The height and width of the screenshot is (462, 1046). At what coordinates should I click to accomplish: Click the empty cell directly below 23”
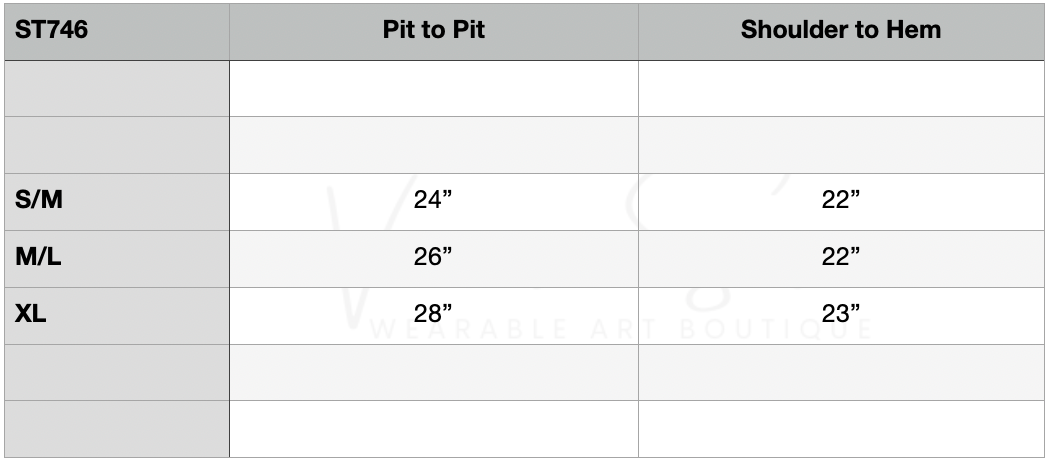pos(841,372)
